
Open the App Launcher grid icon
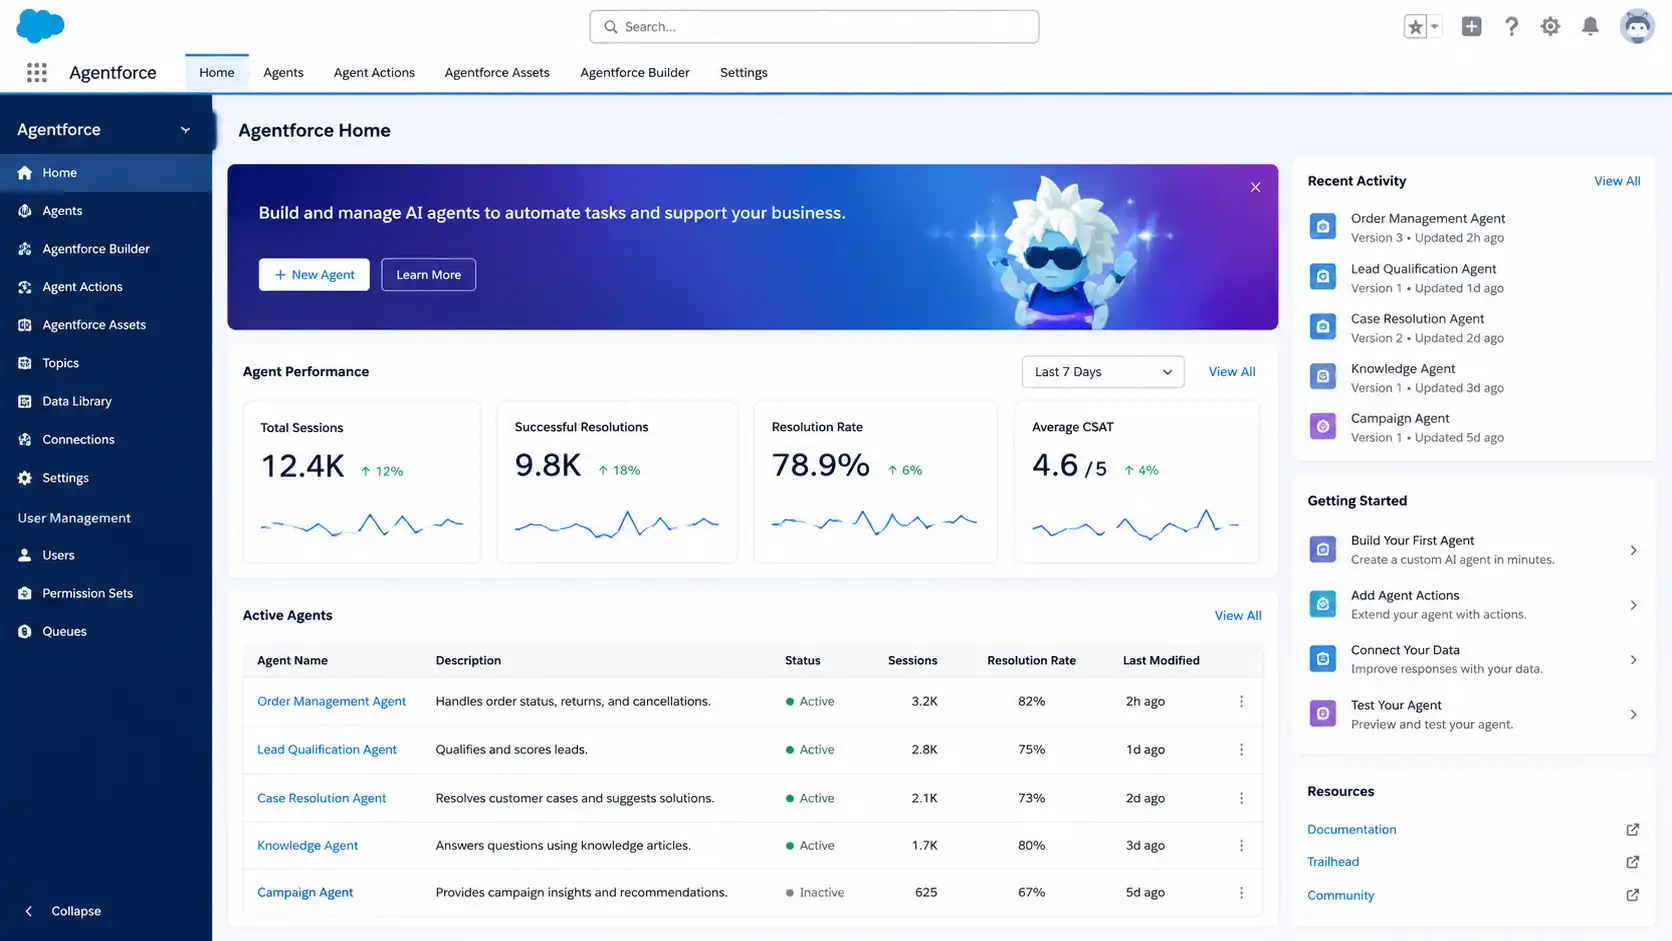click(x=37, y=72)
